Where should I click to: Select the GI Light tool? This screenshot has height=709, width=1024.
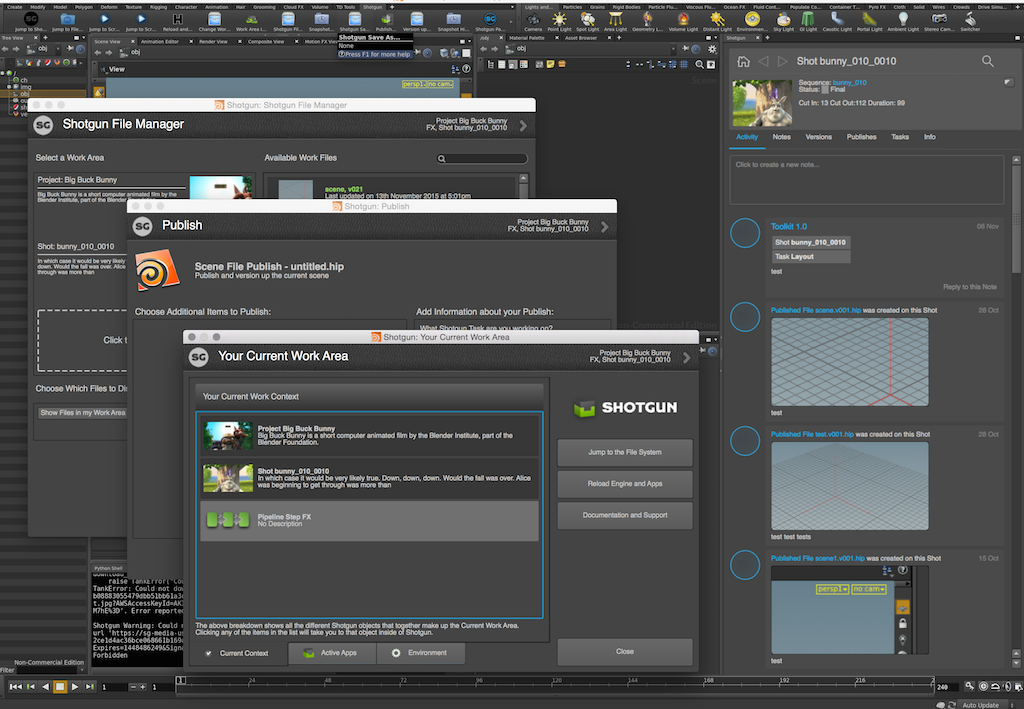point(808,22)
